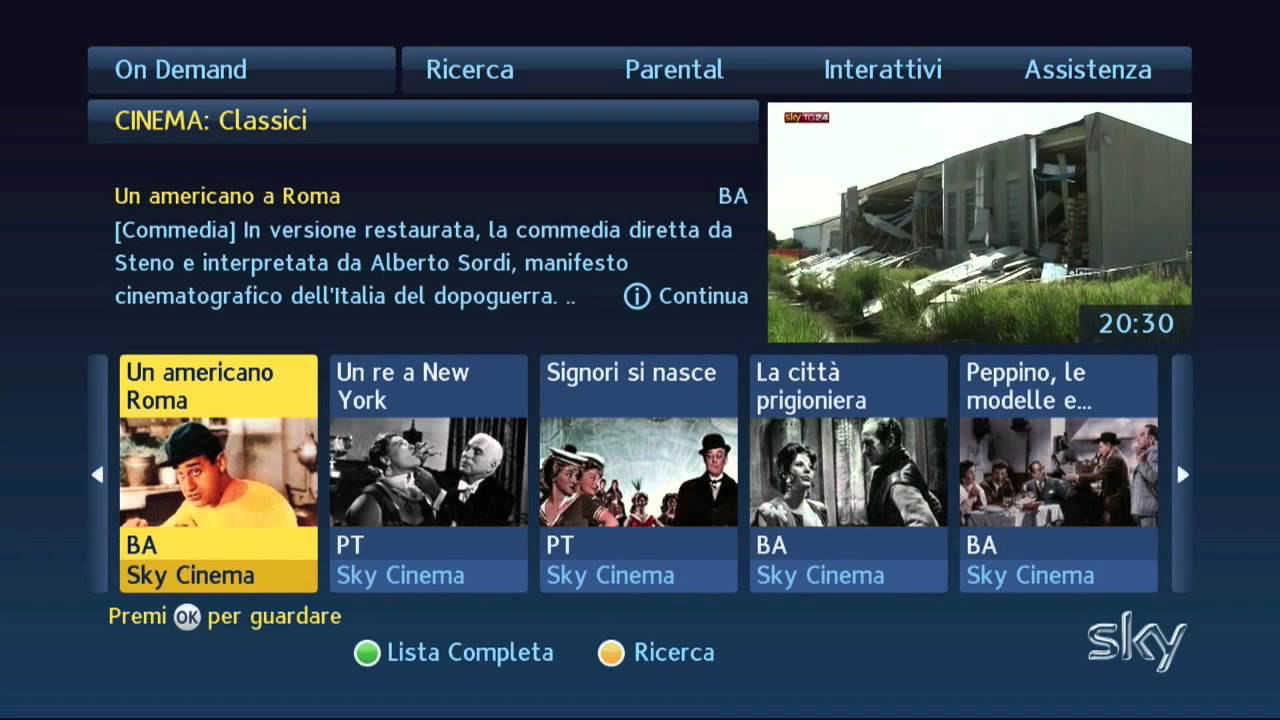The height and width of the screenshot is (720, 1280).
Task: Click the OK button icon in hint text
Action: (187, 617)
